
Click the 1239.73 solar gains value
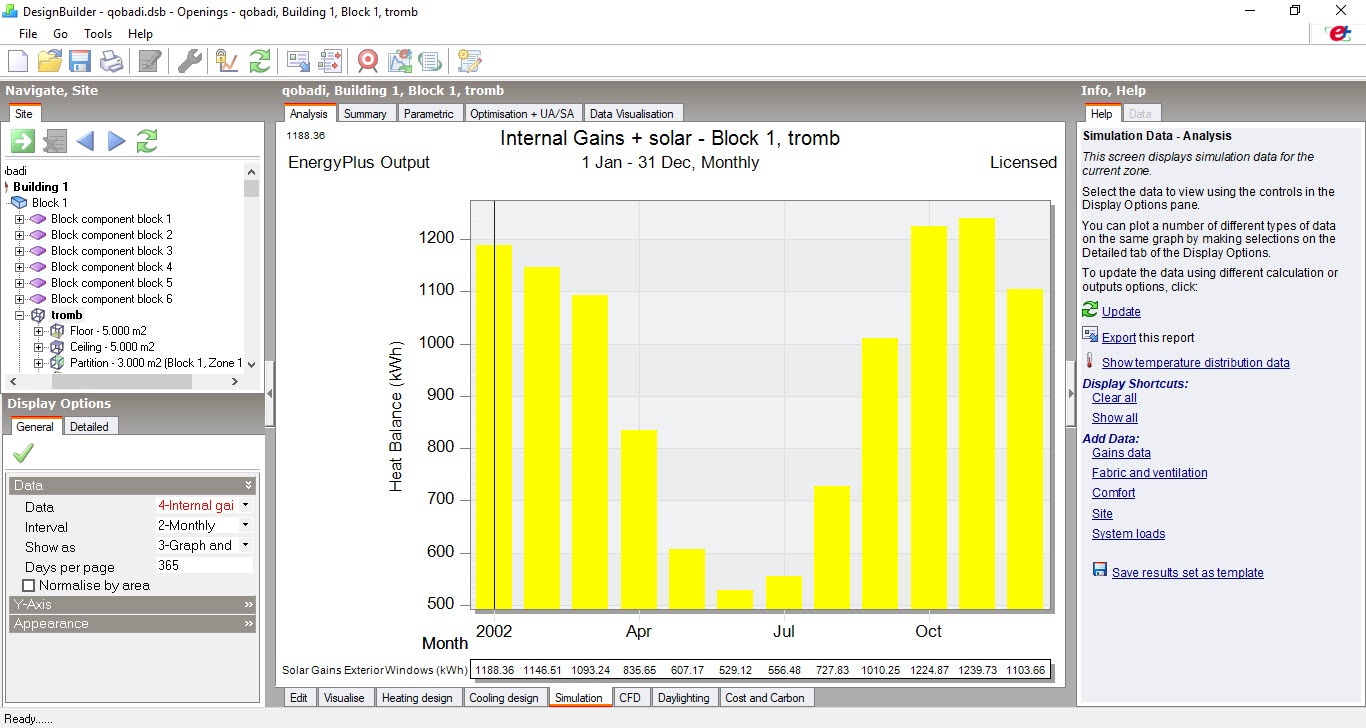click(x=978, y=670)
